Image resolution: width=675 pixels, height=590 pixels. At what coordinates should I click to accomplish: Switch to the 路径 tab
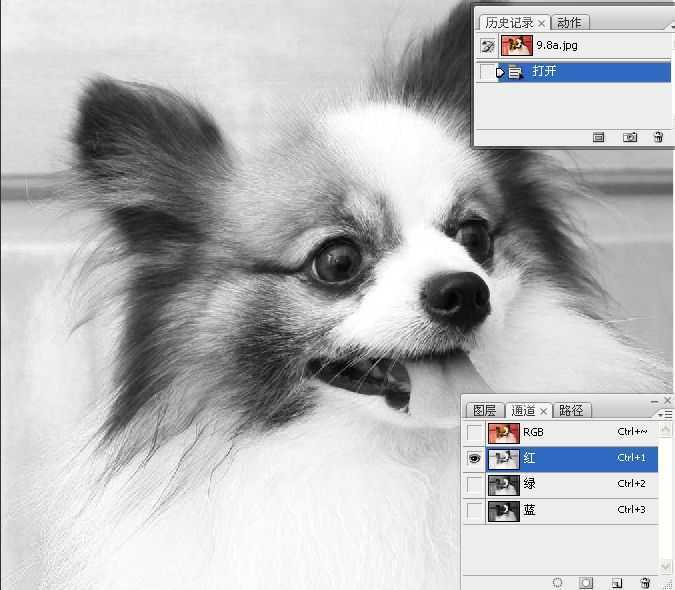tap(571, 411)
